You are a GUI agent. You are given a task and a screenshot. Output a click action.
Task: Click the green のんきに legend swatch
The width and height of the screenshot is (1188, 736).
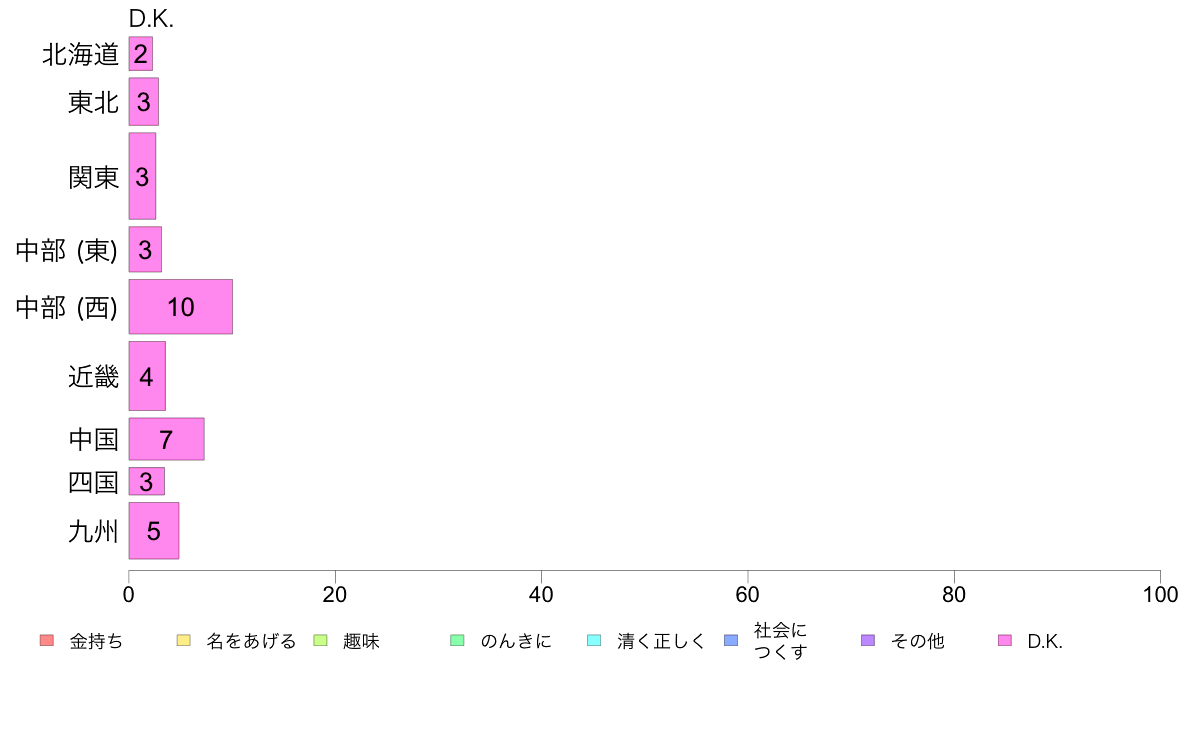(x=457, y=640)
